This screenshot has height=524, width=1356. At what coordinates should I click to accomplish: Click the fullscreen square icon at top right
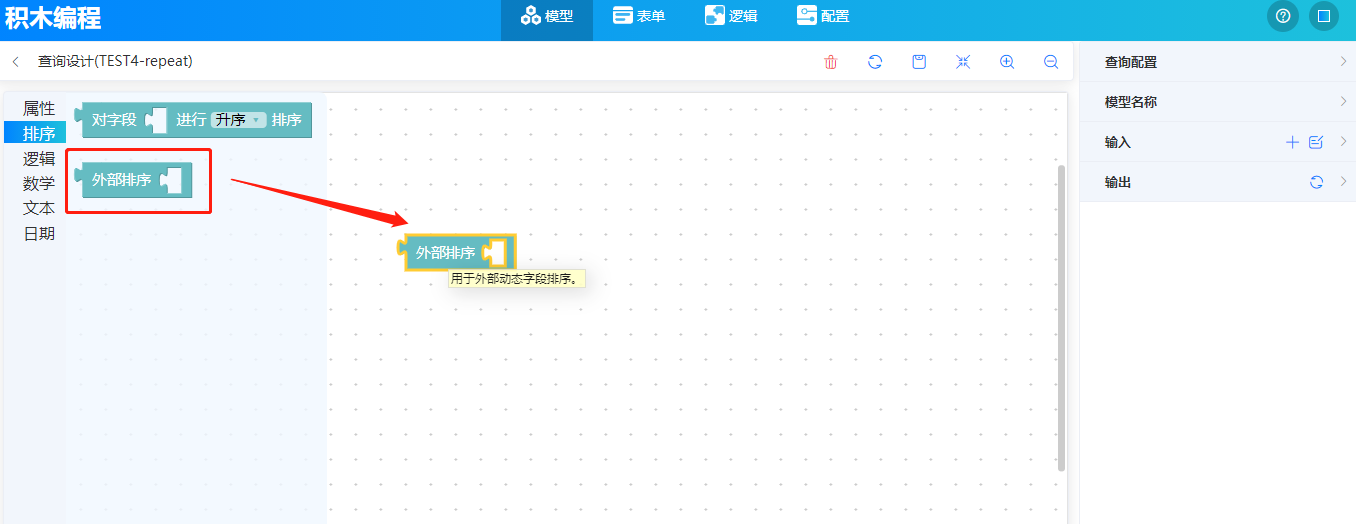[x=1324, y=16]
